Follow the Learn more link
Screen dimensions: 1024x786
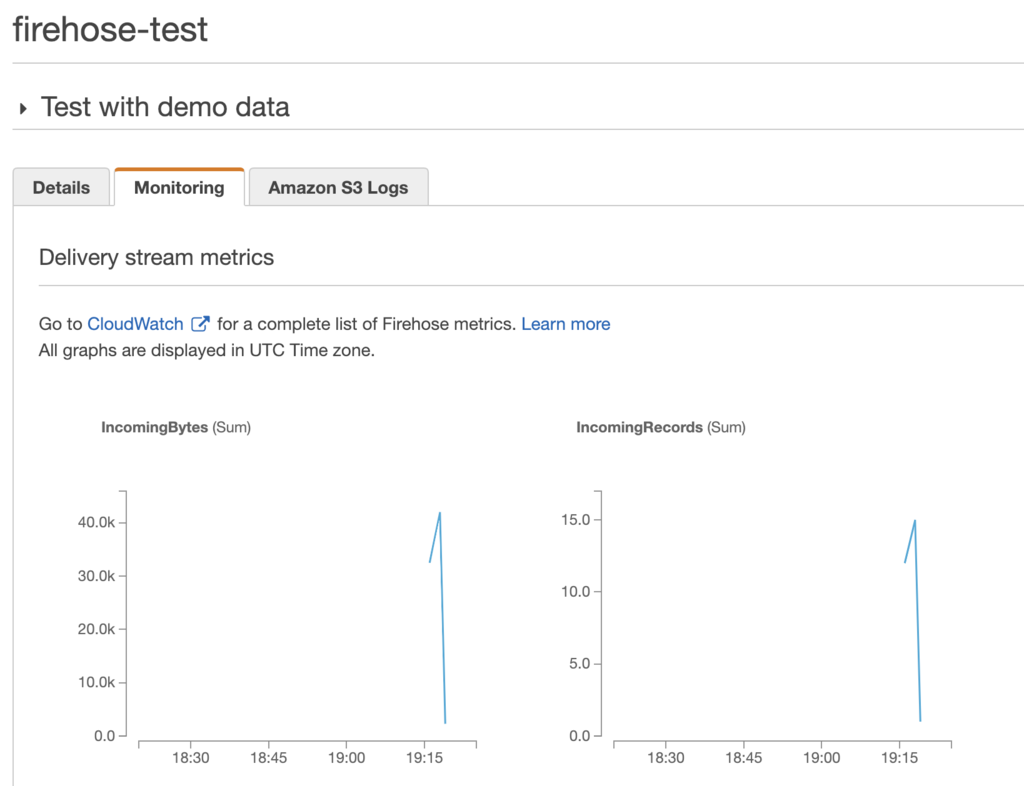coord(566,324)
